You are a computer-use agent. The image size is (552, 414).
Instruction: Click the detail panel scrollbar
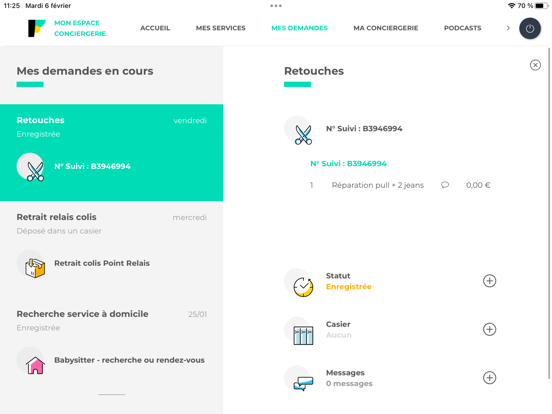549,213
